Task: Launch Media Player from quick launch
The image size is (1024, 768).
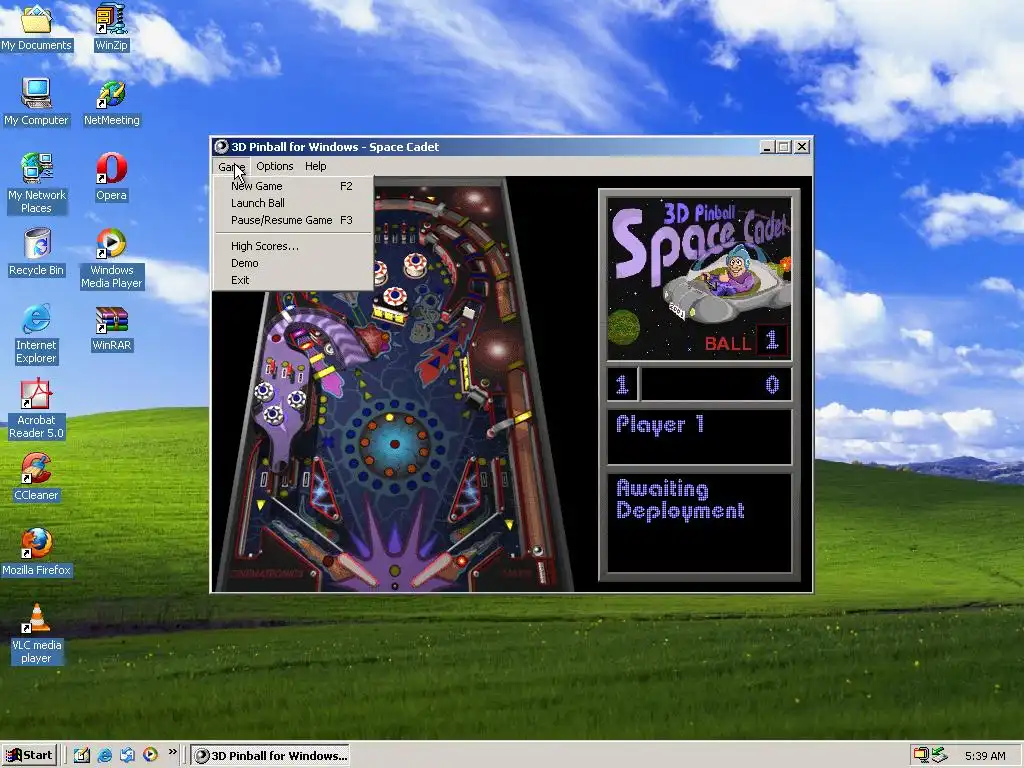Action: click(x=150, y=755)
